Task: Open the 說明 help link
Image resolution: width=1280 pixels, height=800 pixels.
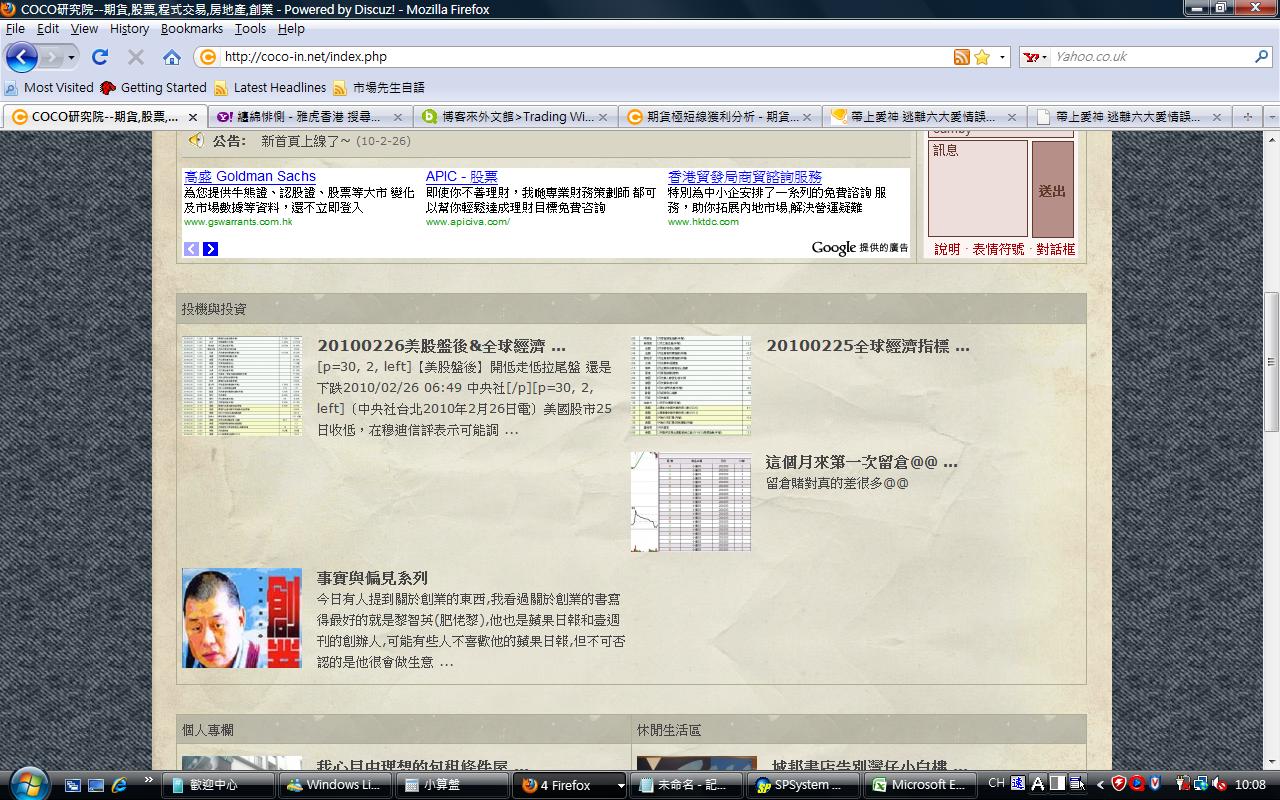Action: click(x=947, y=249)
